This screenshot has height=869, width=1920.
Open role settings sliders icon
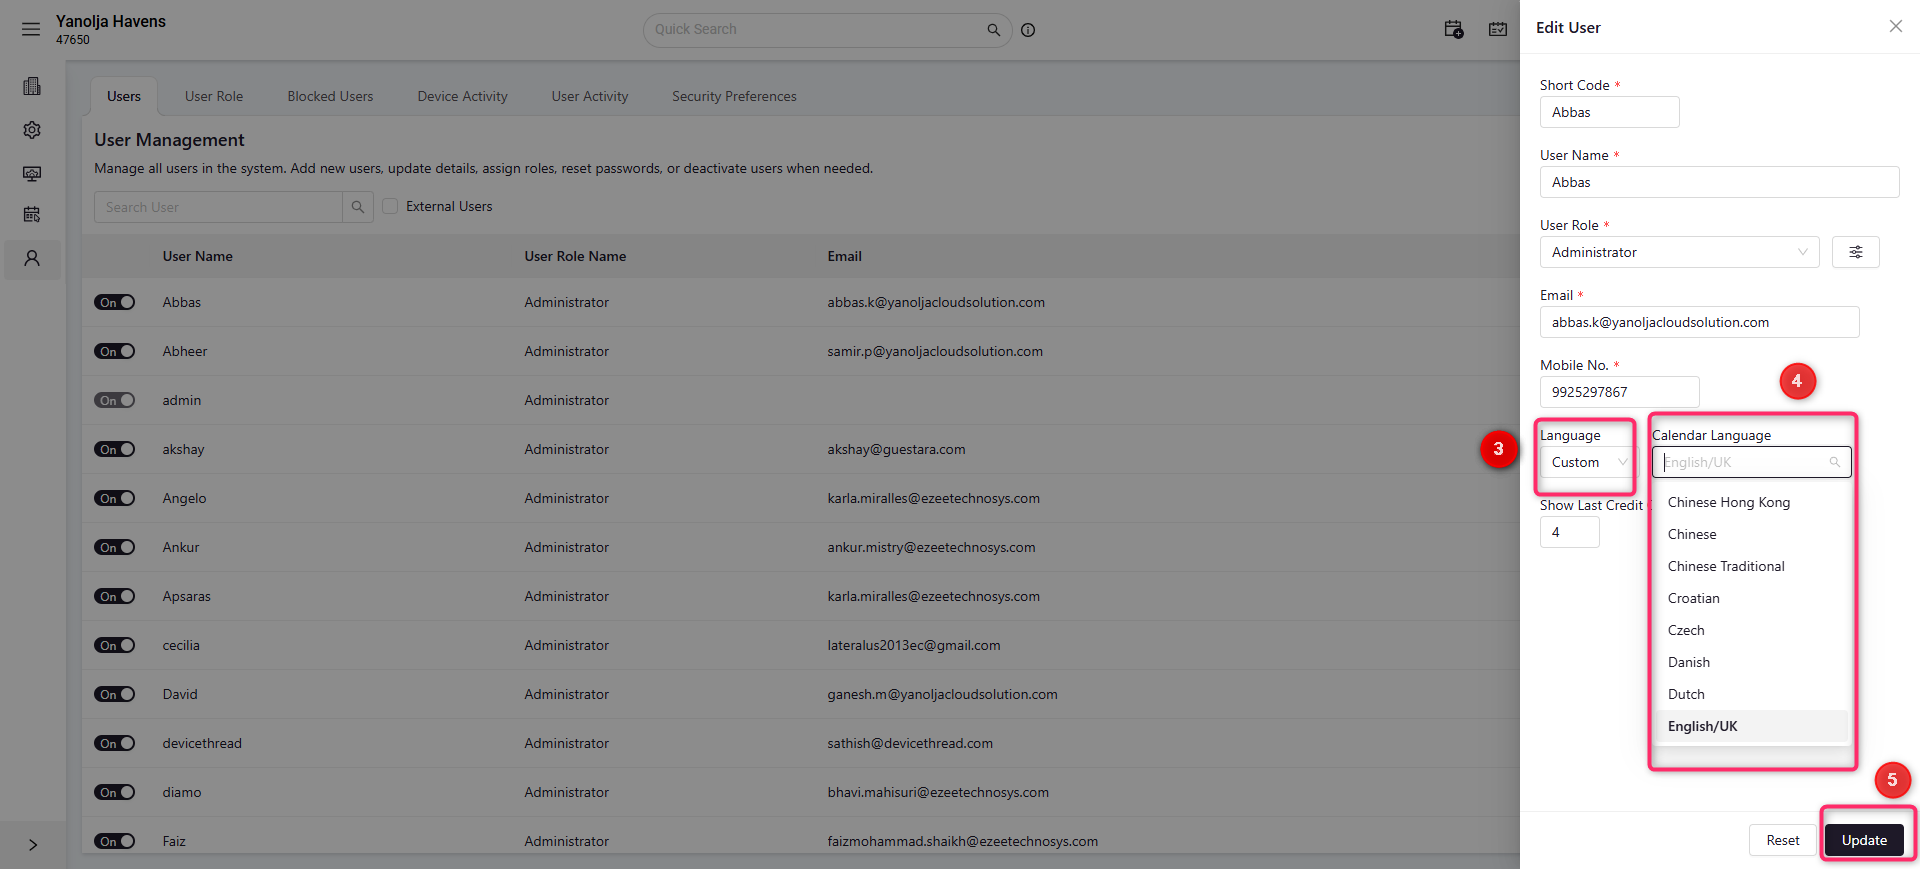pyautogui.click(x=1856, y=252)
